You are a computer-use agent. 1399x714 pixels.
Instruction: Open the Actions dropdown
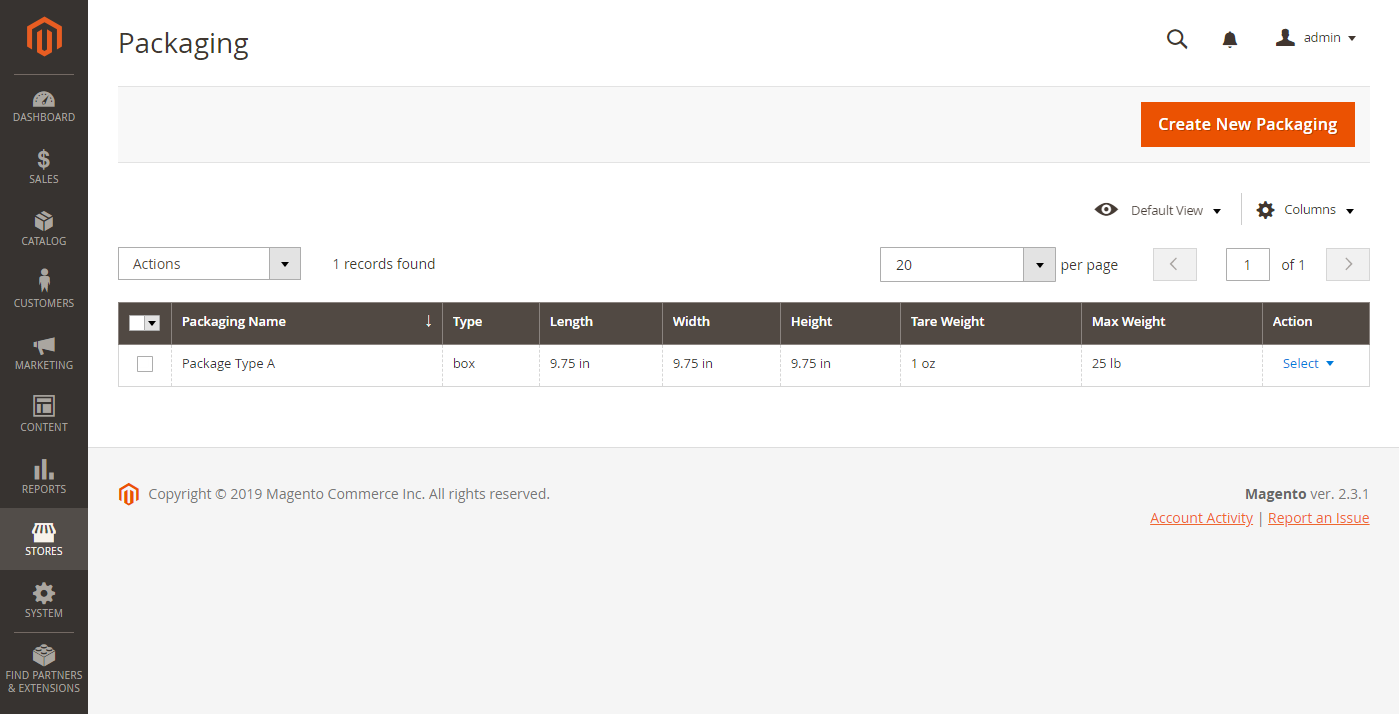tap(209, 264)
